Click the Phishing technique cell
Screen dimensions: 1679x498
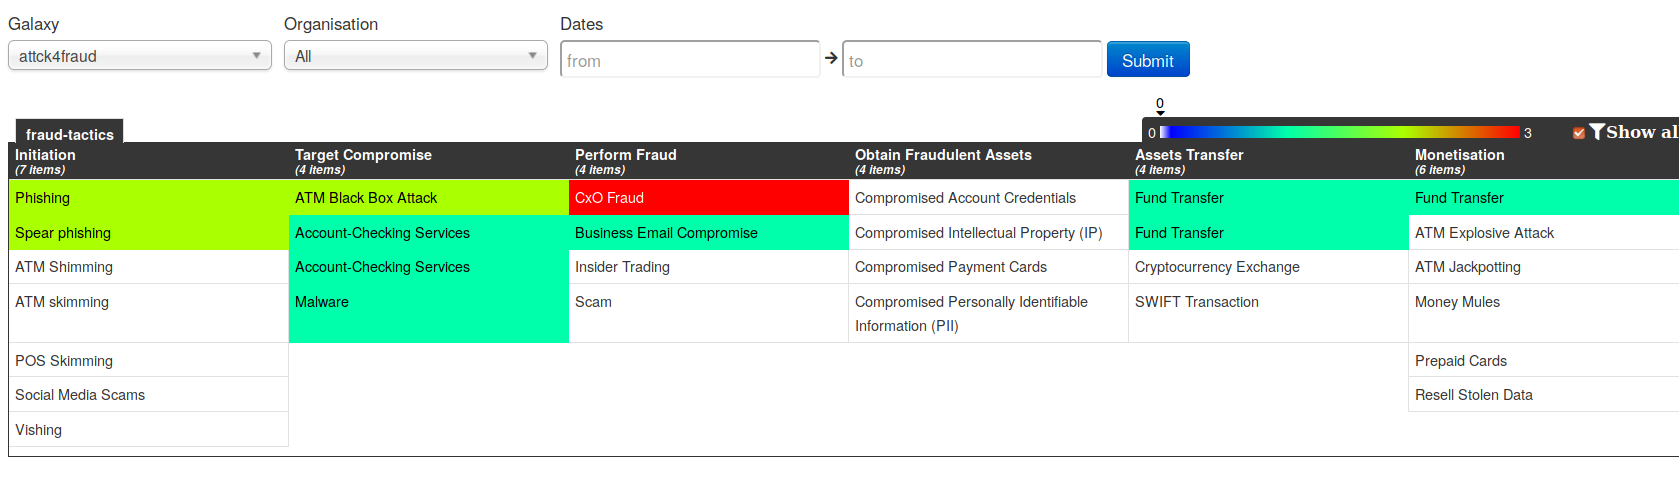tap(148, 198)
